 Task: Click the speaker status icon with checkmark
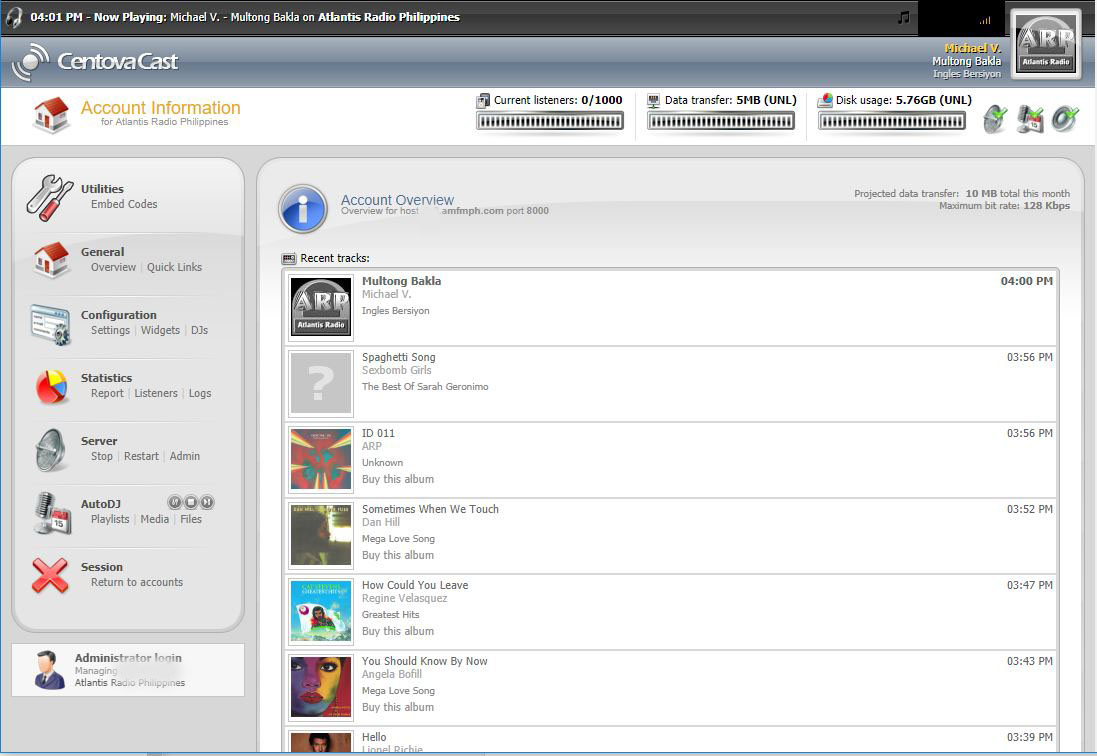1066,119
